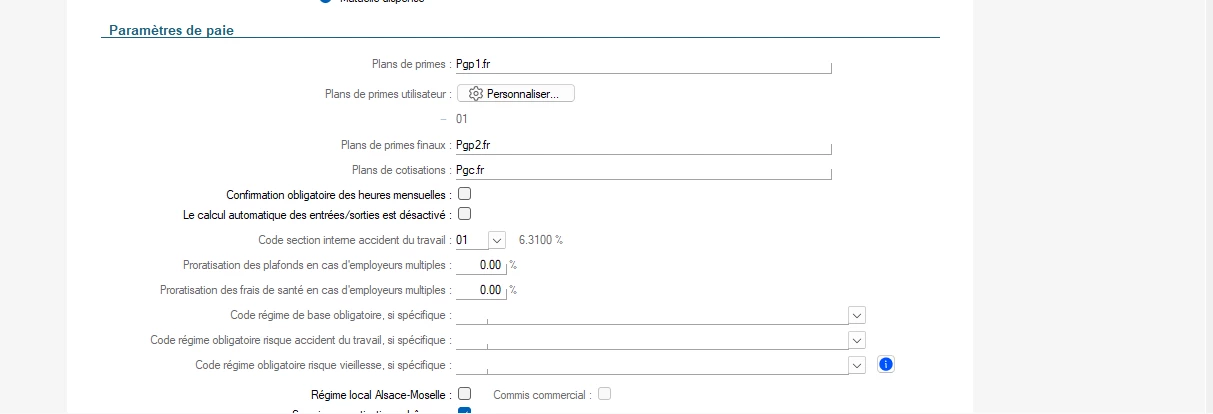Screen dimensions: 1213x414
Task: Click the Paramètres de paie section heading
Action: coord(171,29)
